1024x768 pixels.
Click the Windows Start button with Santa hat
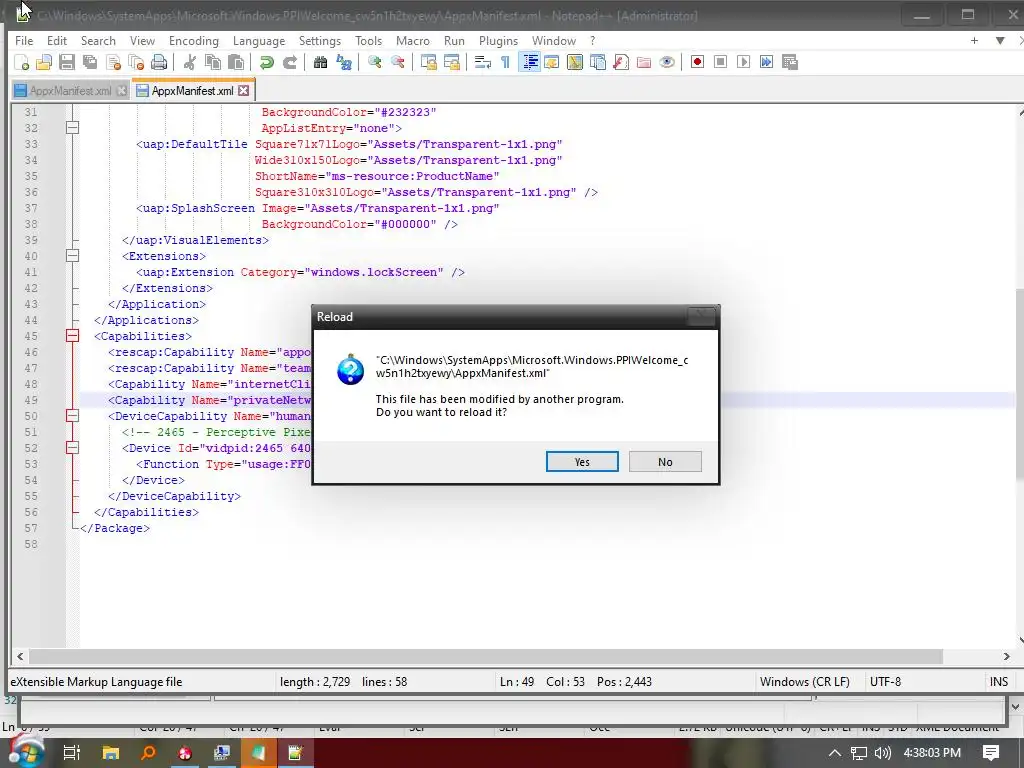point(25,752)
